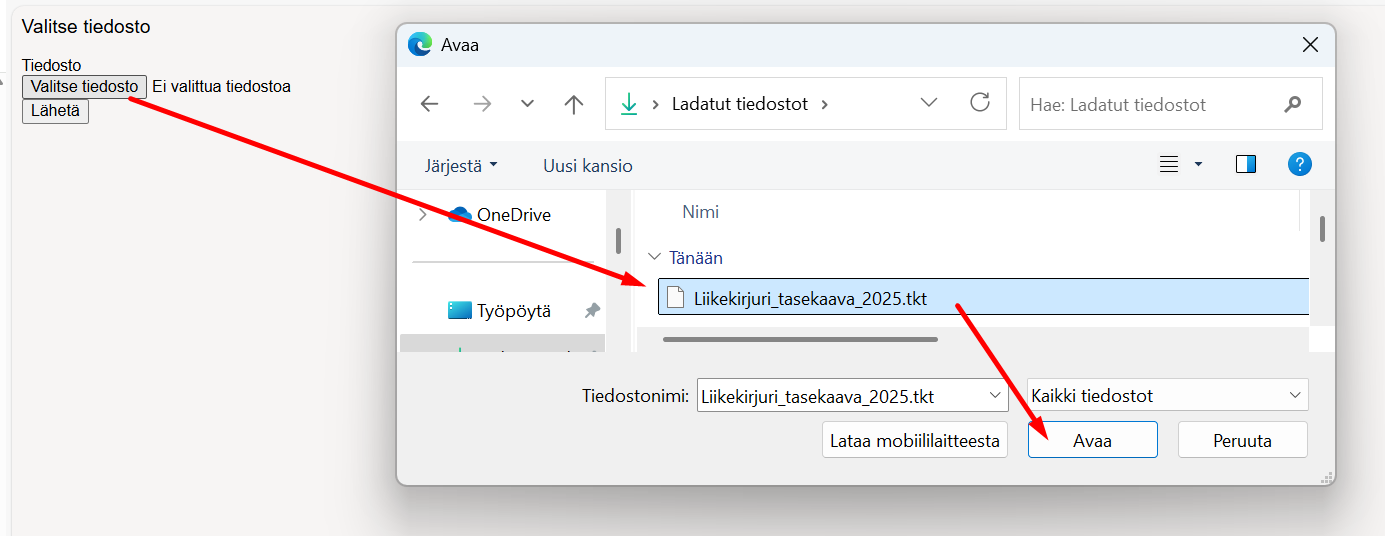Click the Edge icon in the dialog title bar
Screen dimensions: 1385x536
(420, 45)
